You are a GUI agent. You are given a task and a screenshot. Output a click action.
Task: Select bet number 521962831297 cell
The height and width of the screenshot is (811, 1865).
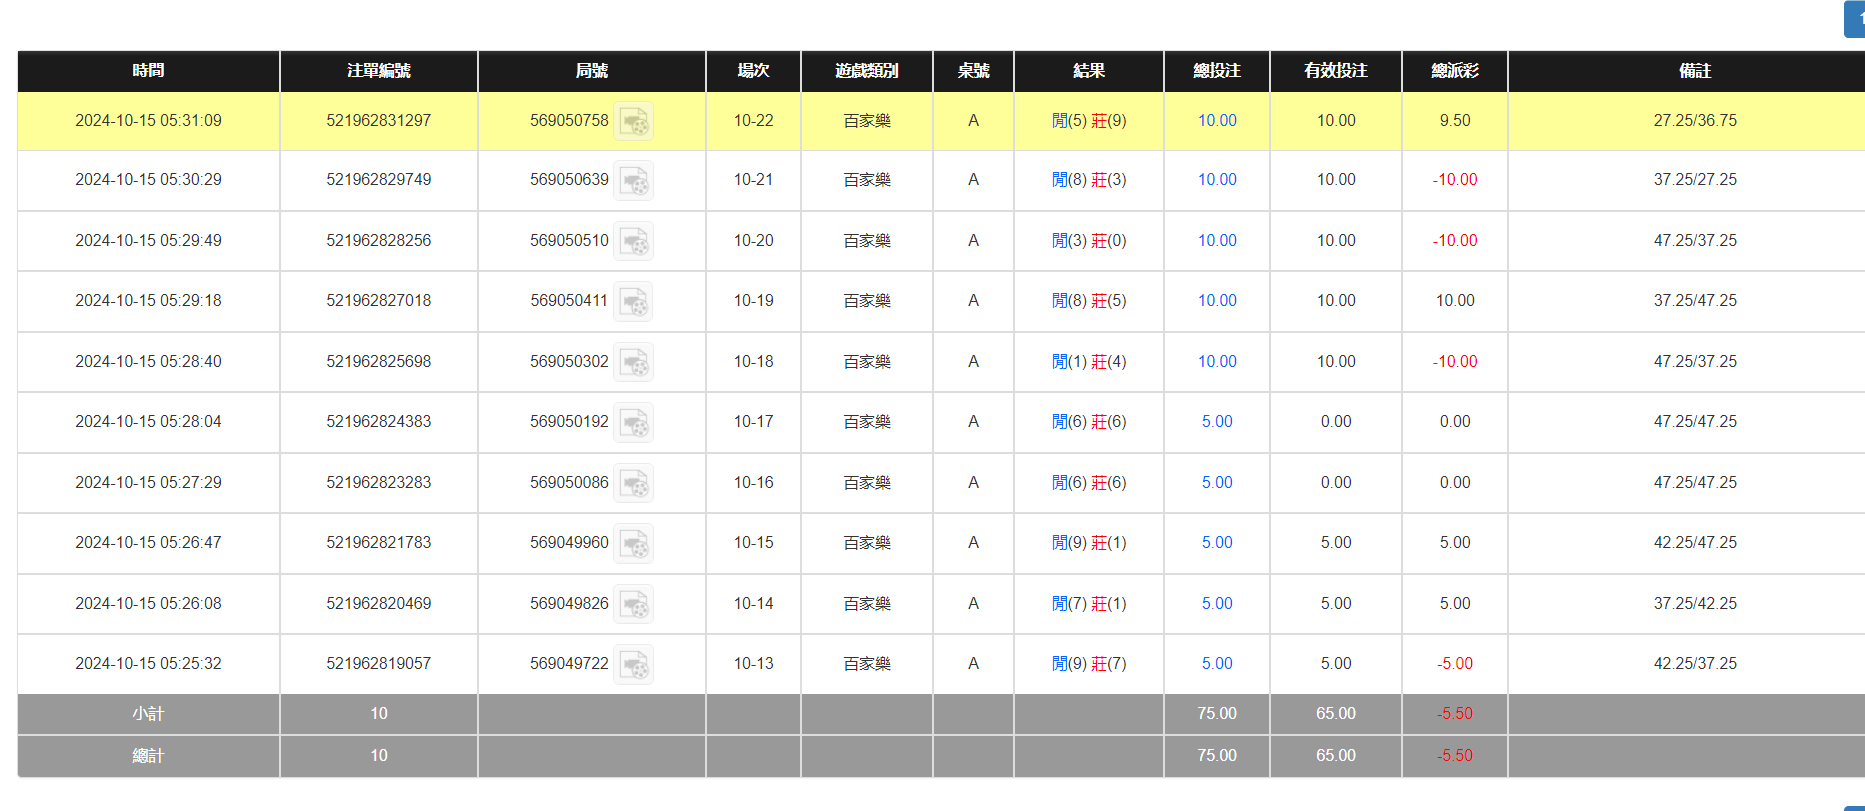(x=378, y=121)
